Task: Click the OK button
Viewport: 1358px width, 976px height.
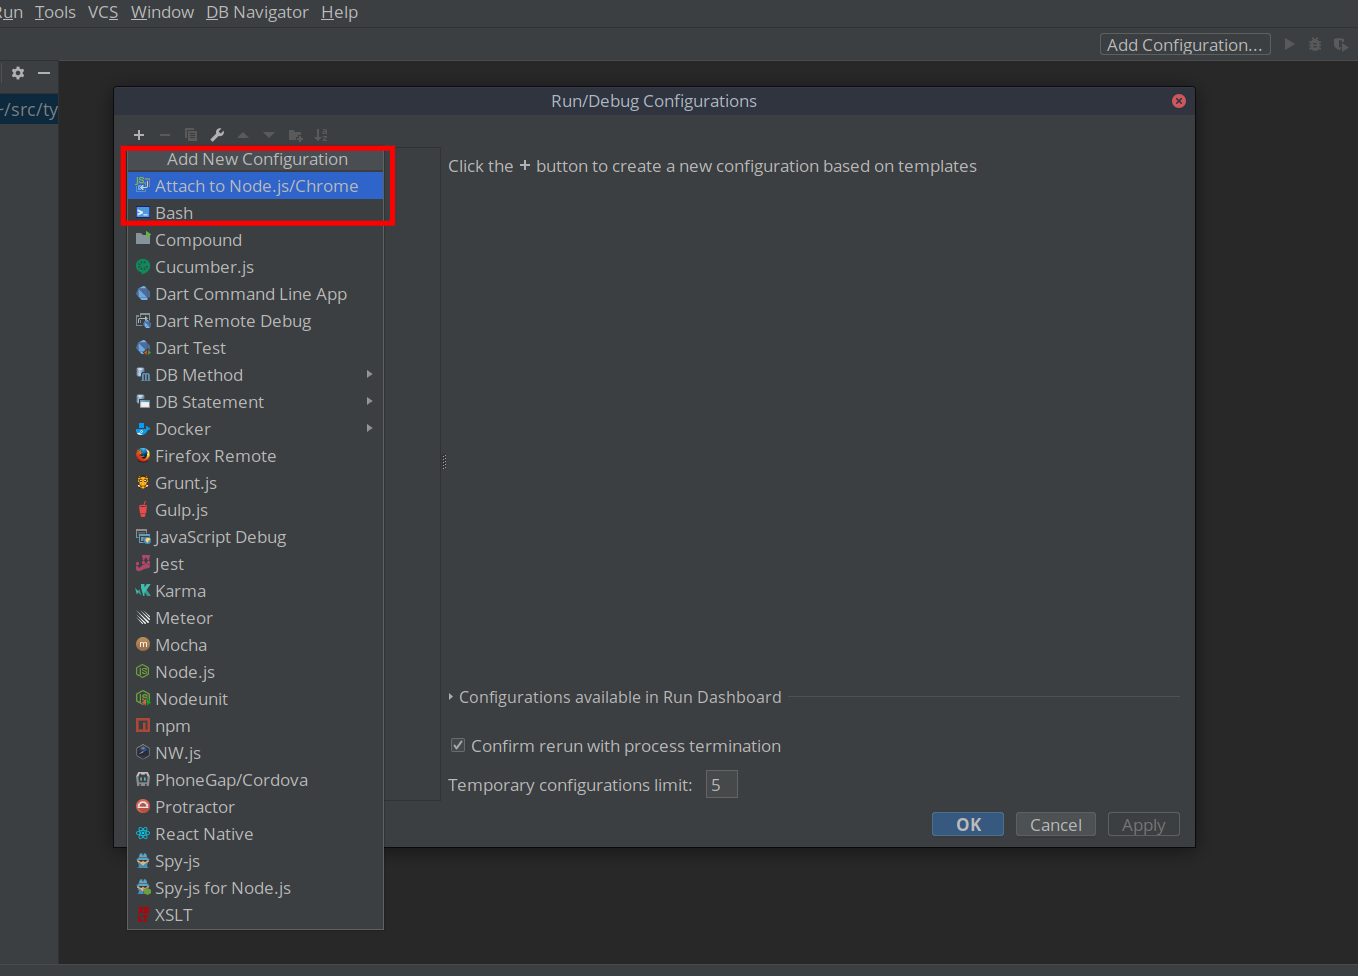Action: (968, 824)
